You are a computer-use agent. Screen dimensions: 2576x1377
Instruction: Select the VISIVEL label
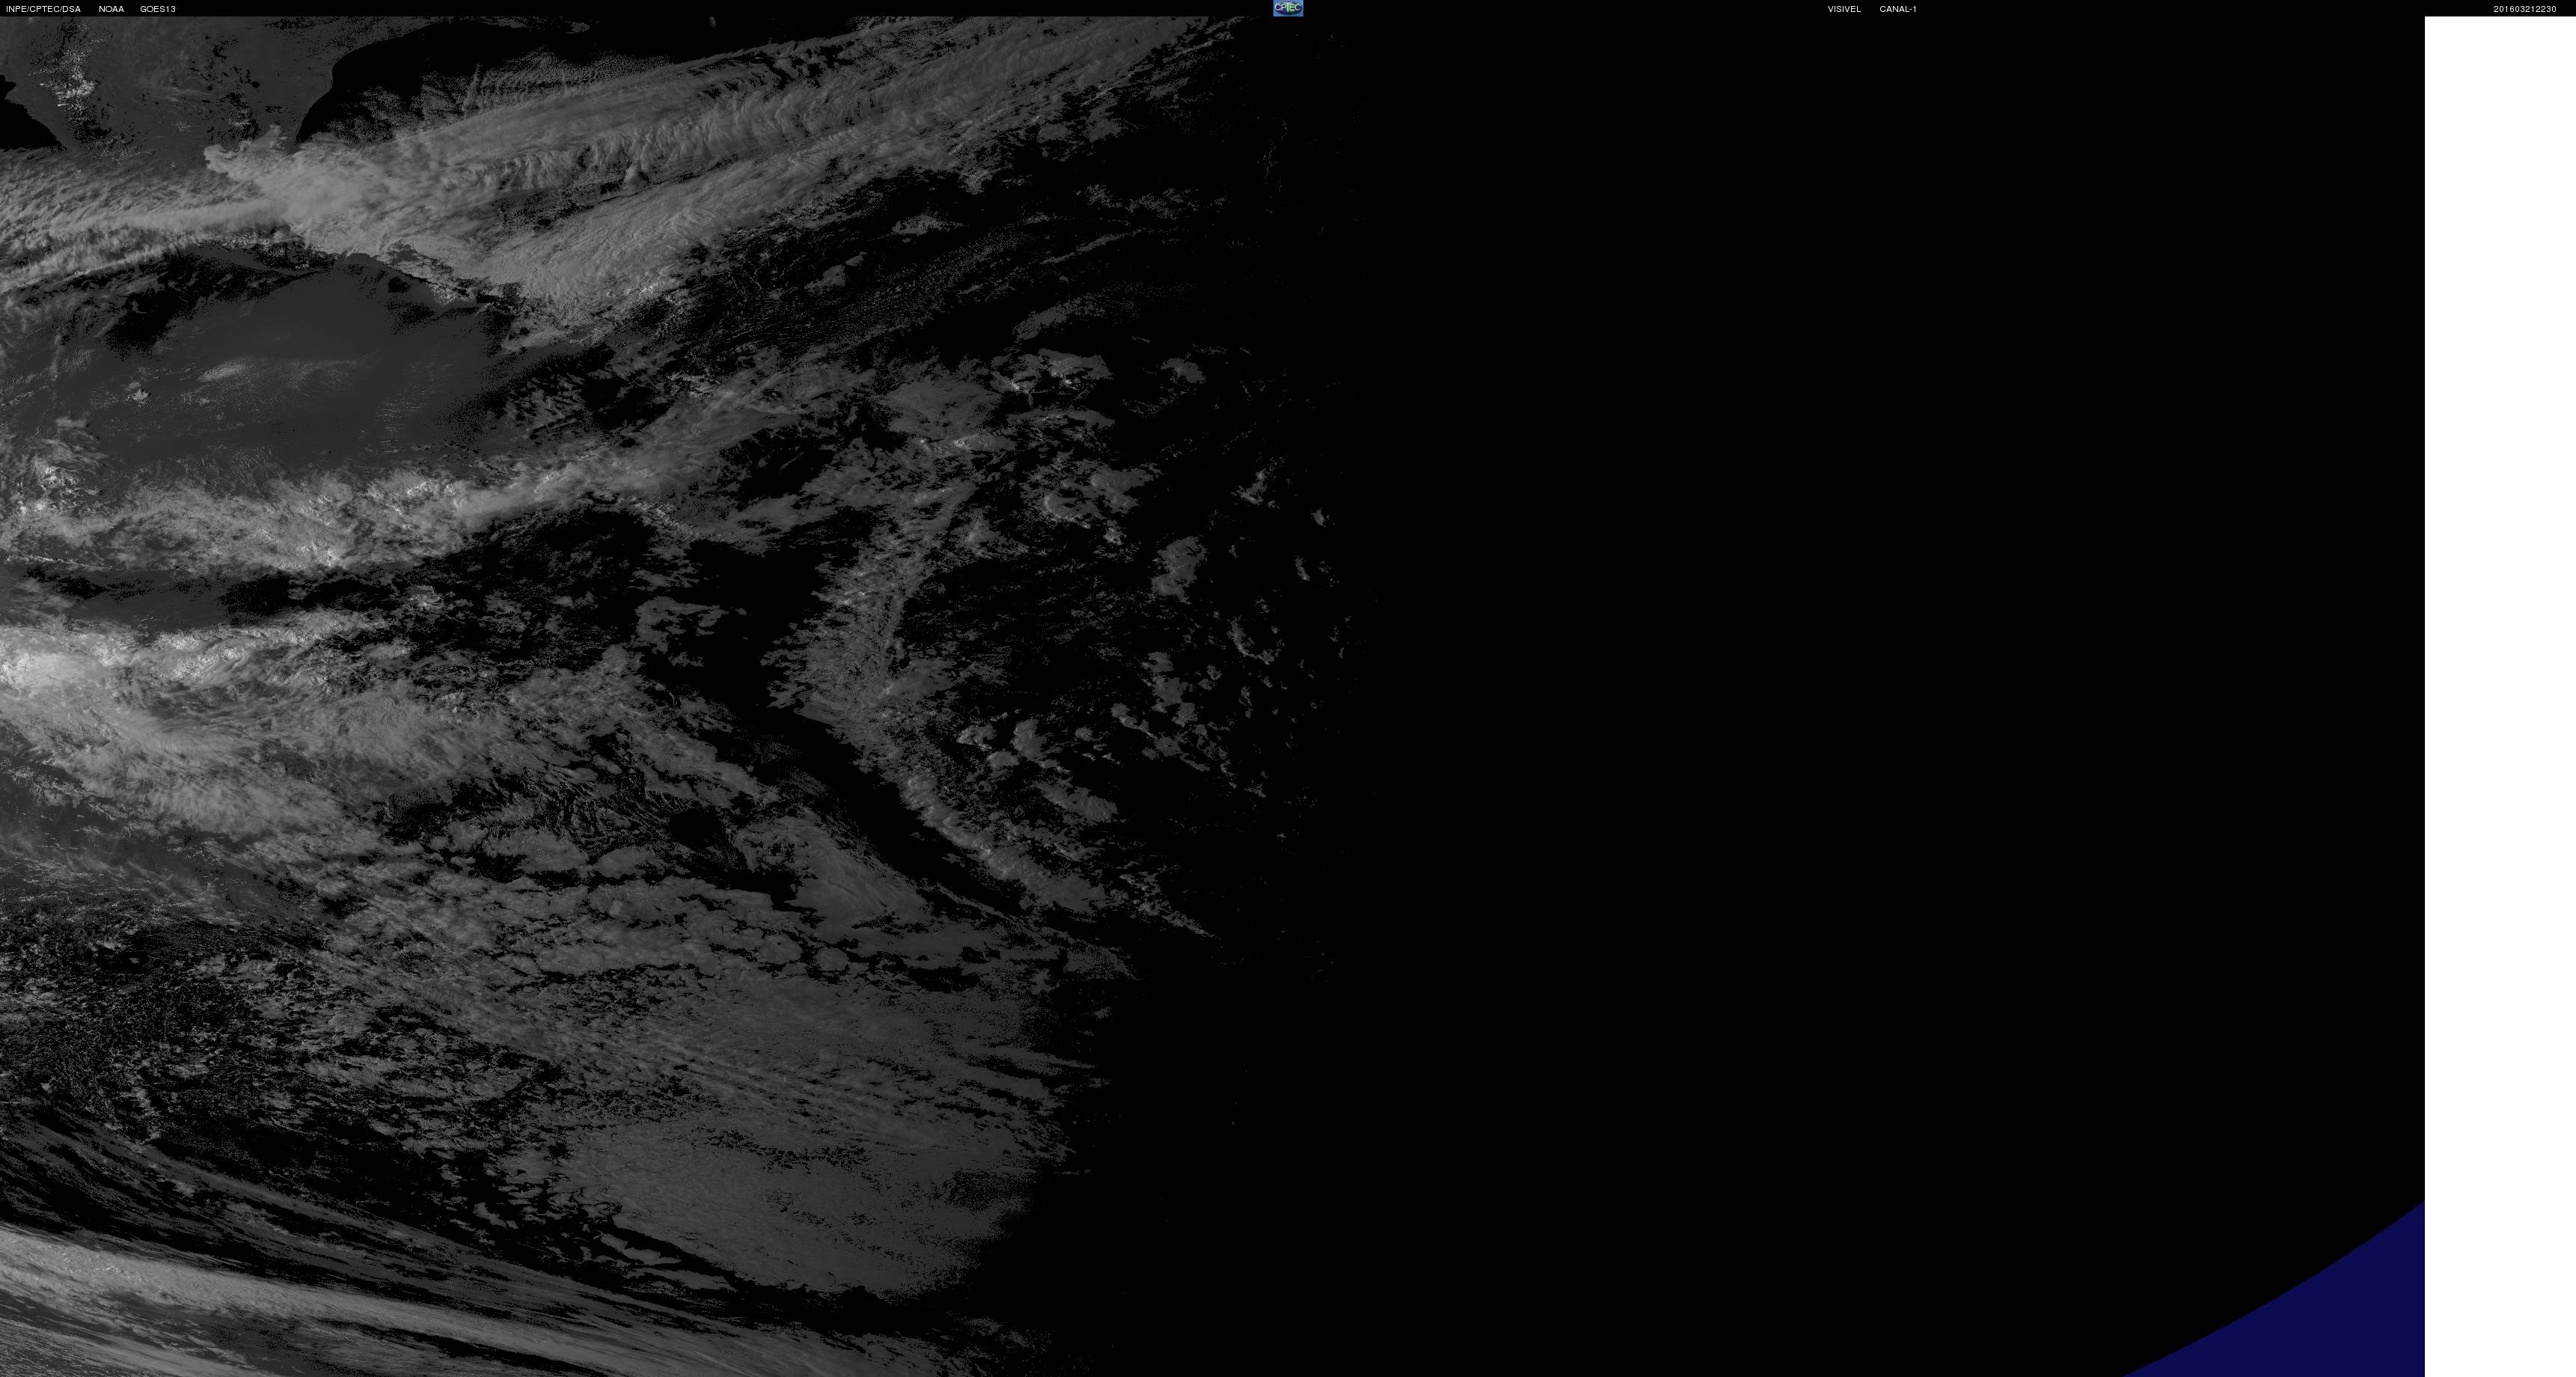(x=1844, y=9)
